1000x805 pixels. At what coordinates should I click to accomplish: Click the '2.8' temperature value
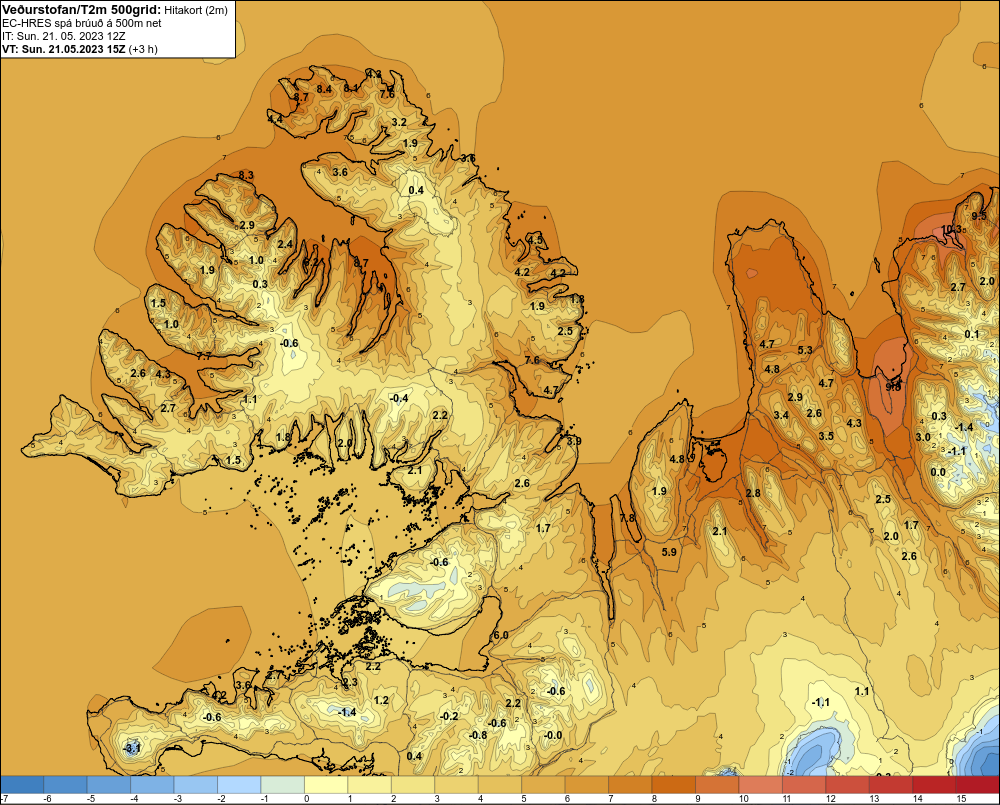[x=753, y=493]
